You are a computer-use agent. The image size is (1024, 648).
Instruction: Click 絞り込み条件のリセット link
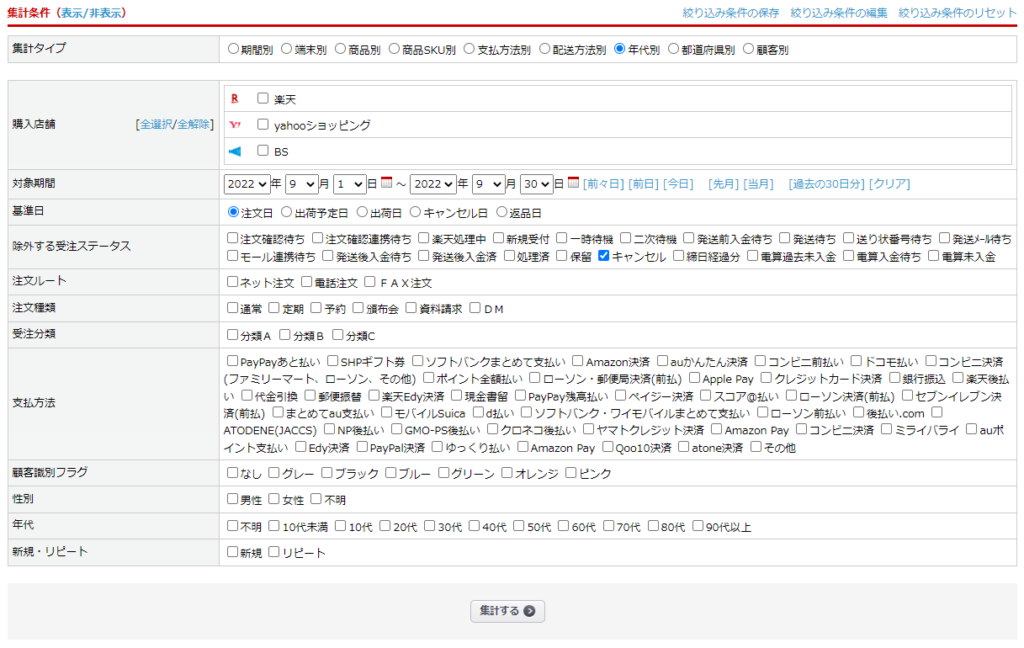click(957, 13)
